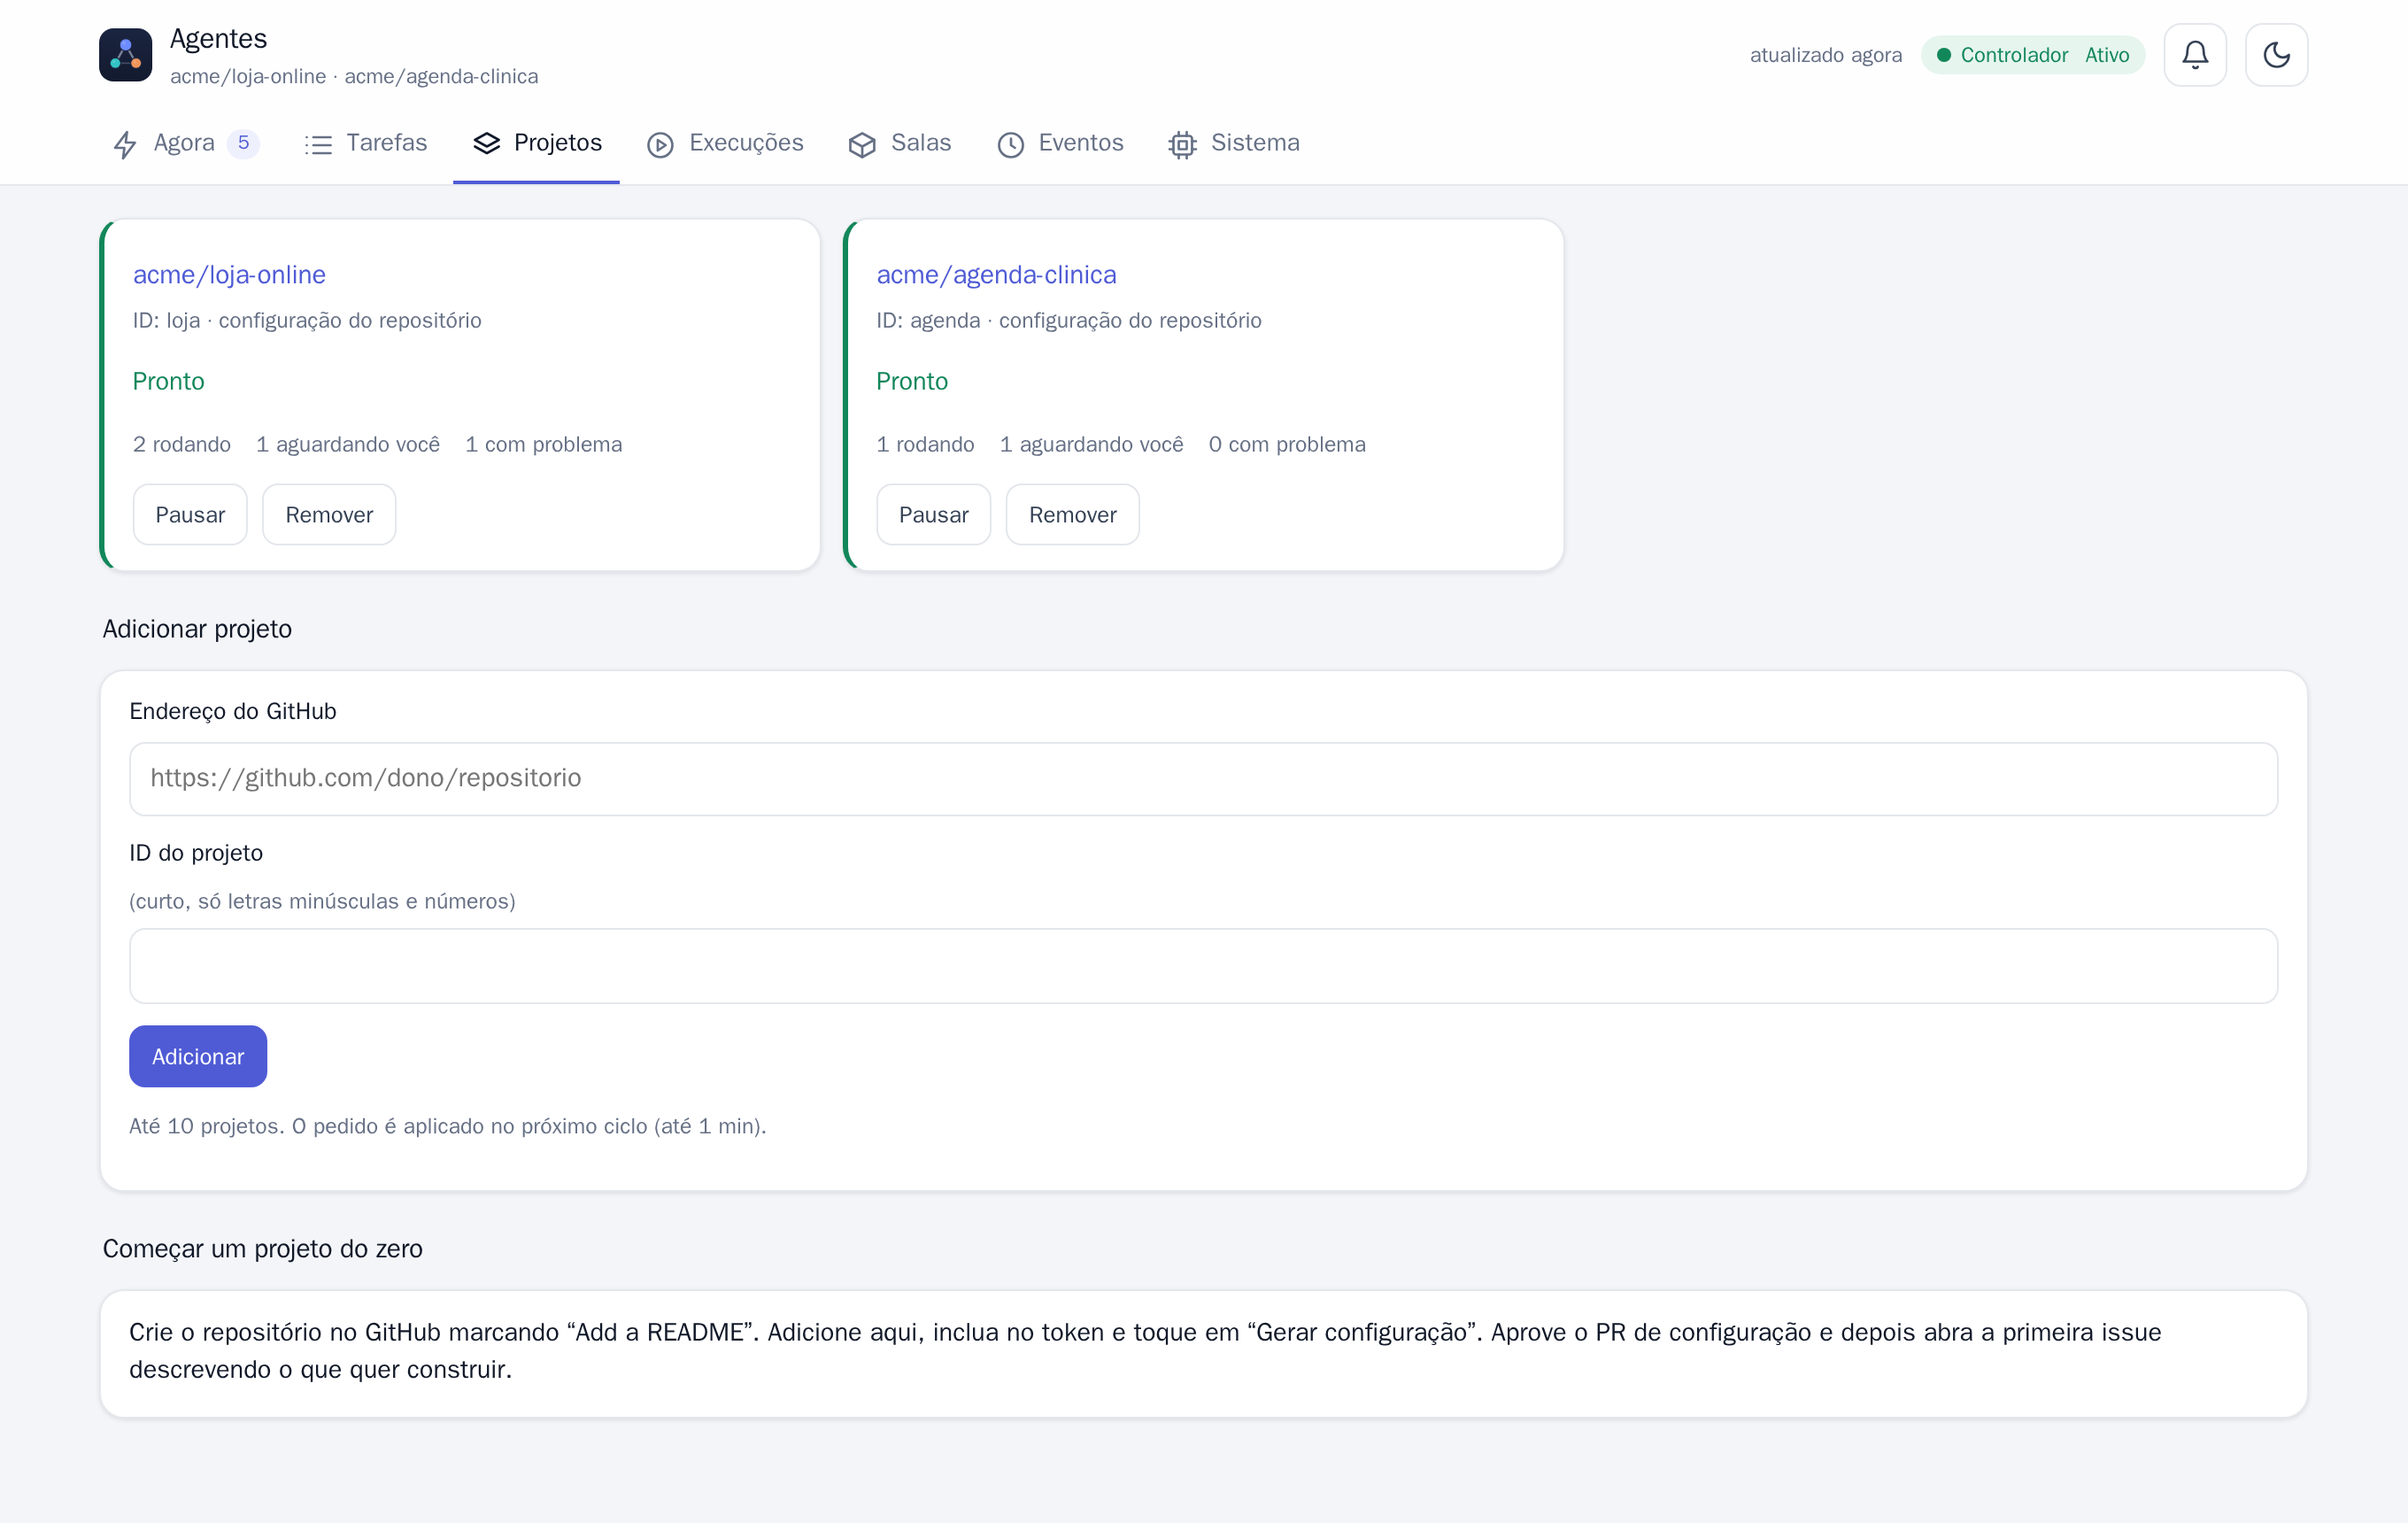Click the Adicionar button
Screen dimensions: 2408x1523
[x=198, y=1057]
